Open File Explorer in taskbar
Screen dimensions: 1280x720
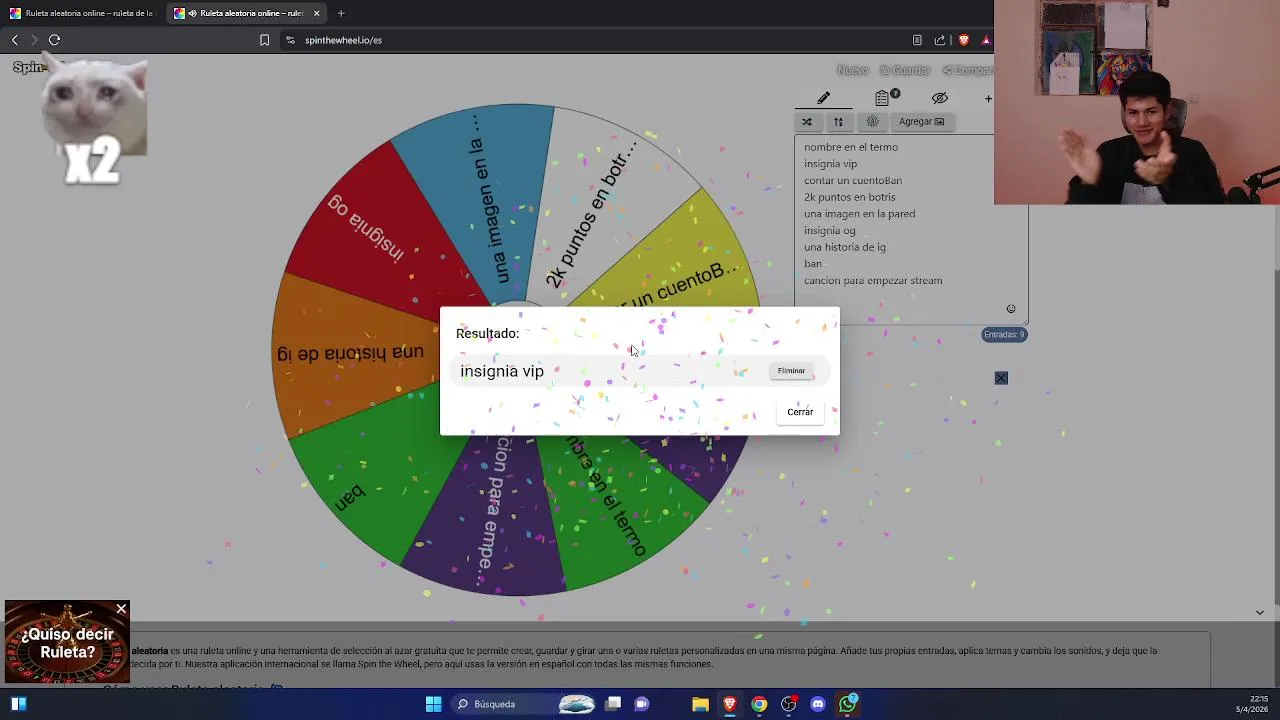tap(700, 704)
